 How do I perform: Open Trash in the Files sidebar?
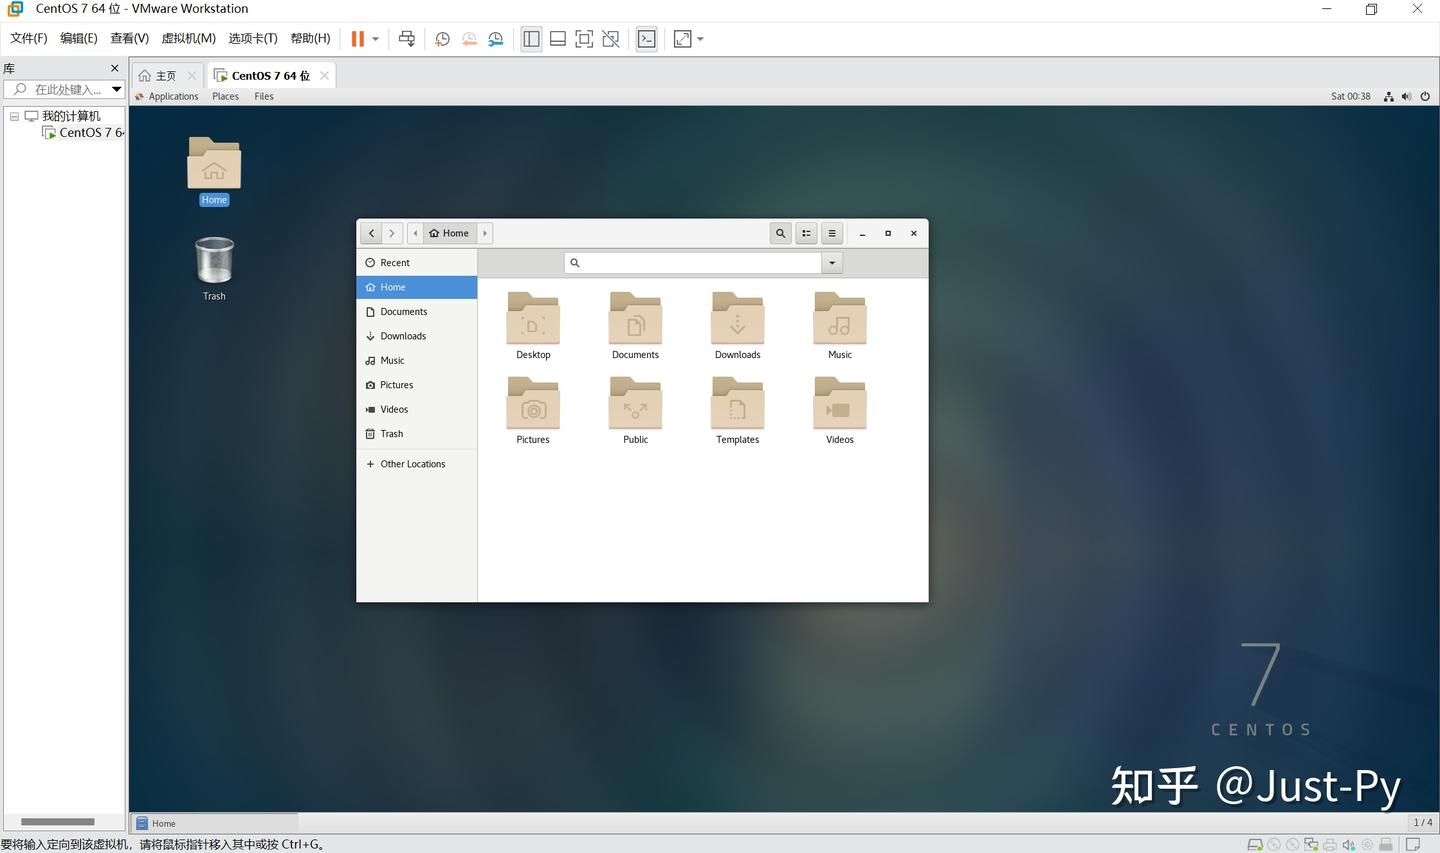(417, 434)
